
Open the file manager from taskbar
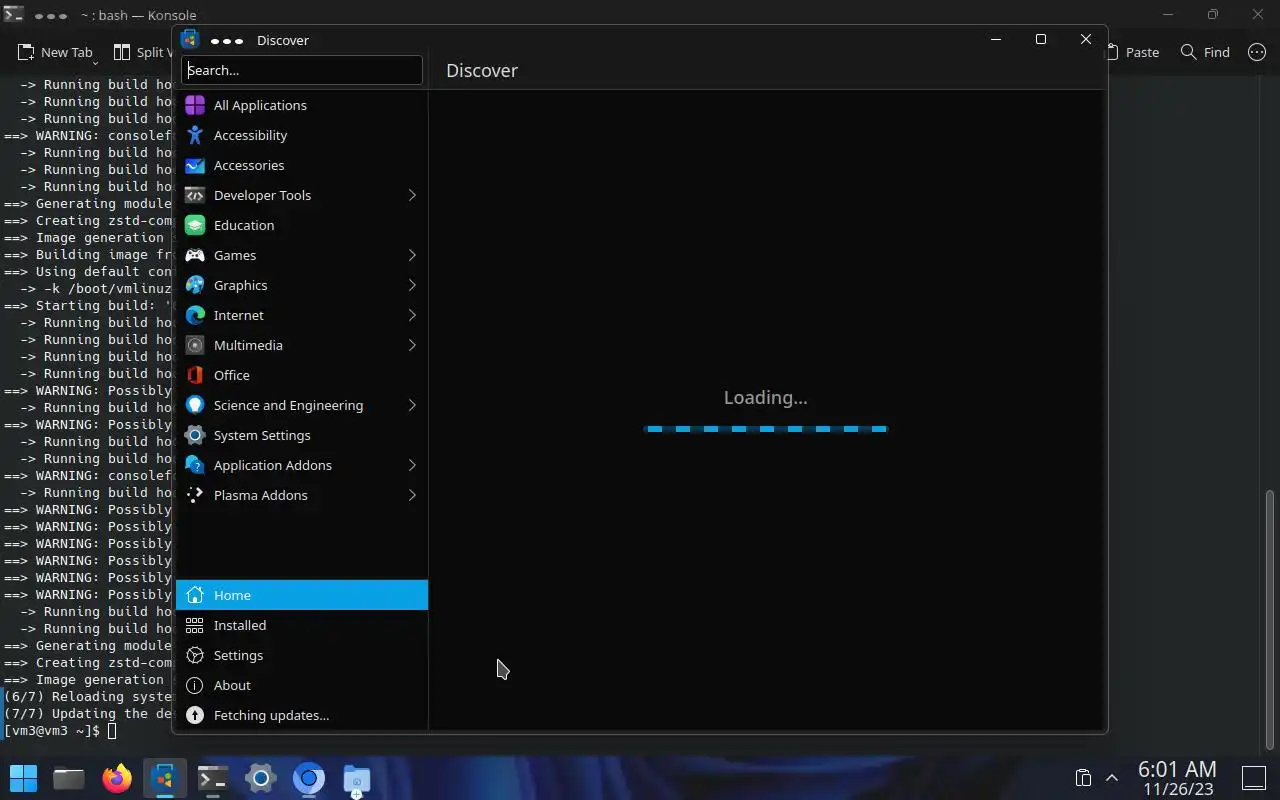pos(68,778)
